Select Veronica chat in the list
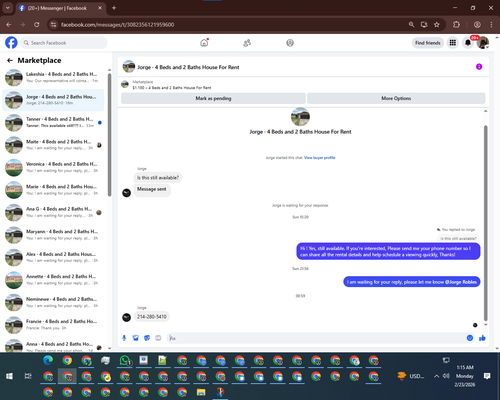Screen dimensions: 500x400 [53, 167]
